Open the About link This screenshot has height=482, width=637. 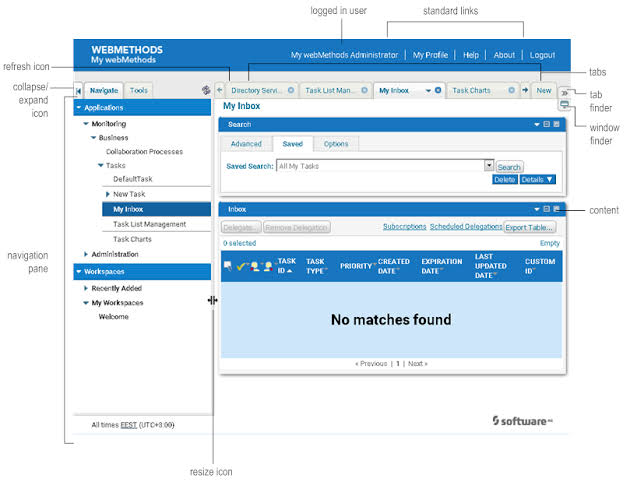click(x=504, y=55)
